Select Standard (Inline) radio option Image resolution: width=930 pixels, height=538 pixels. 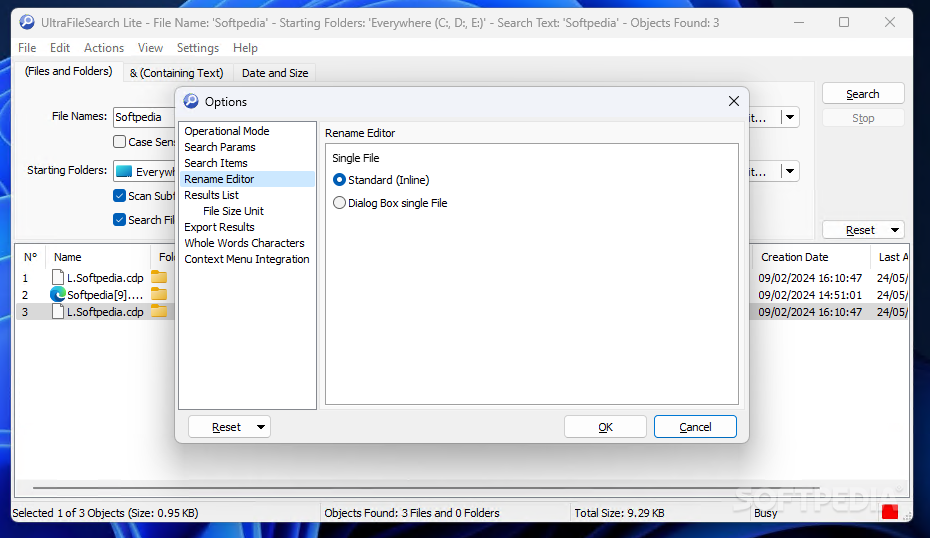[x=339, y=180]
